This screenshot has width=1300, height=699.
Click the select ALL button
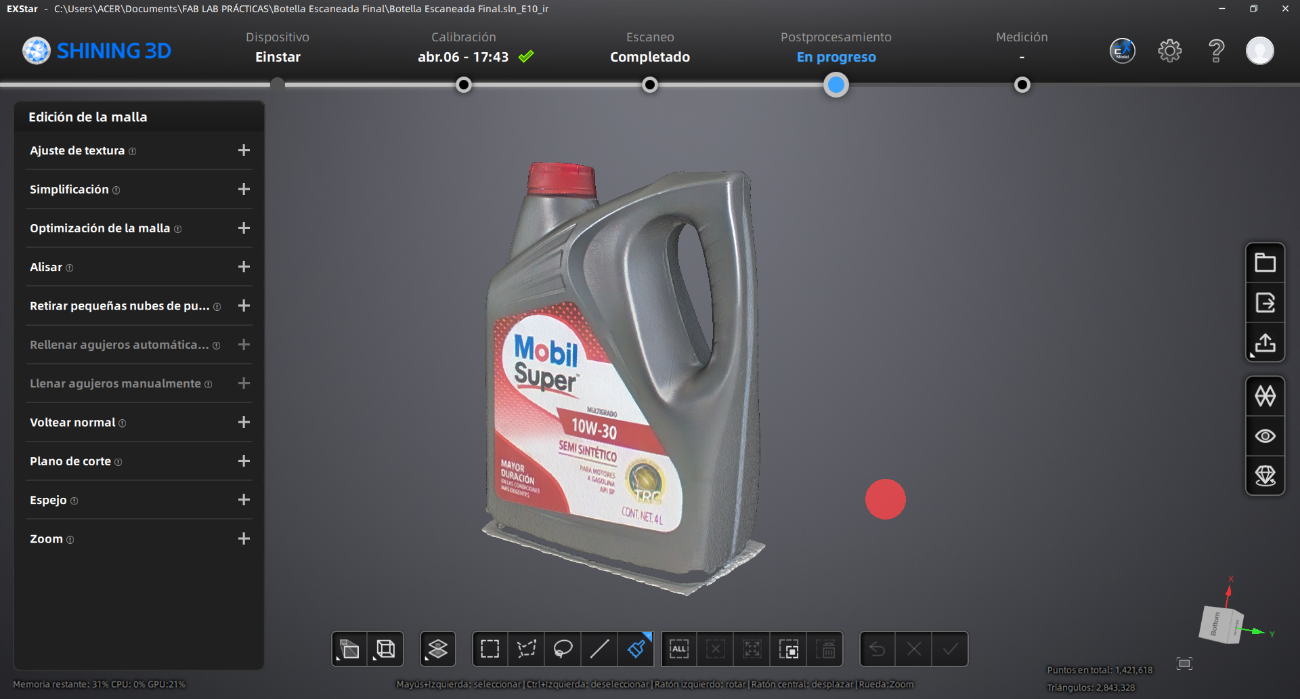tap(679, 649)
